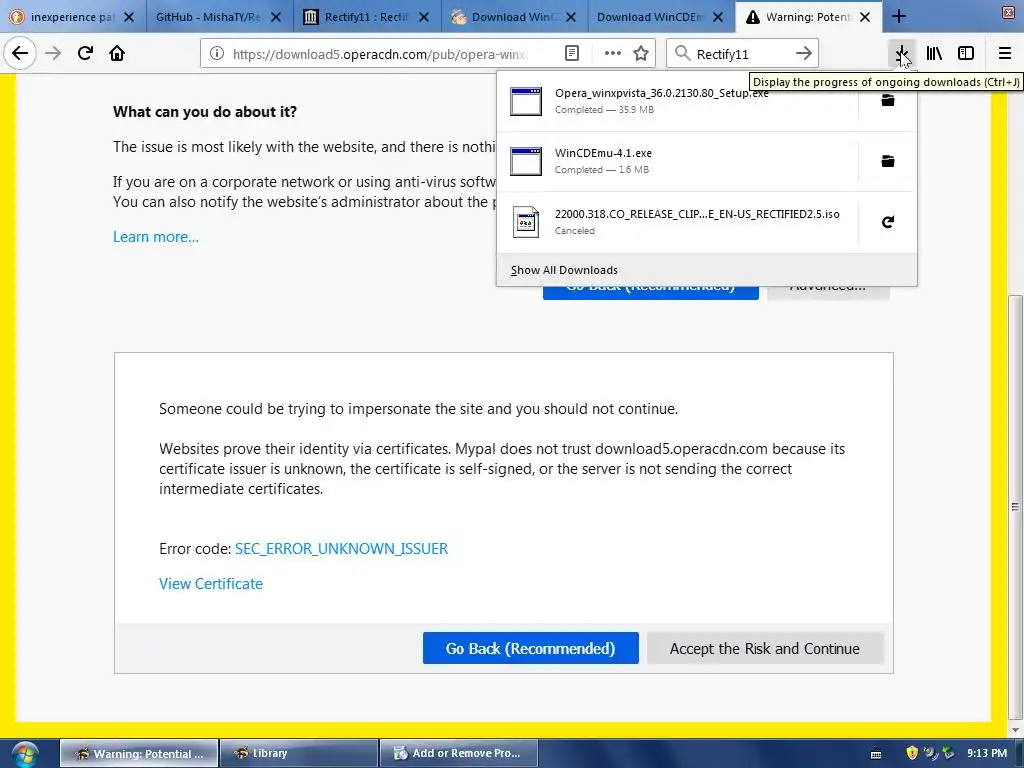This screenshot has width=1024, height=768.
Task: Click View Certificate link
Action: coord(211,584)
